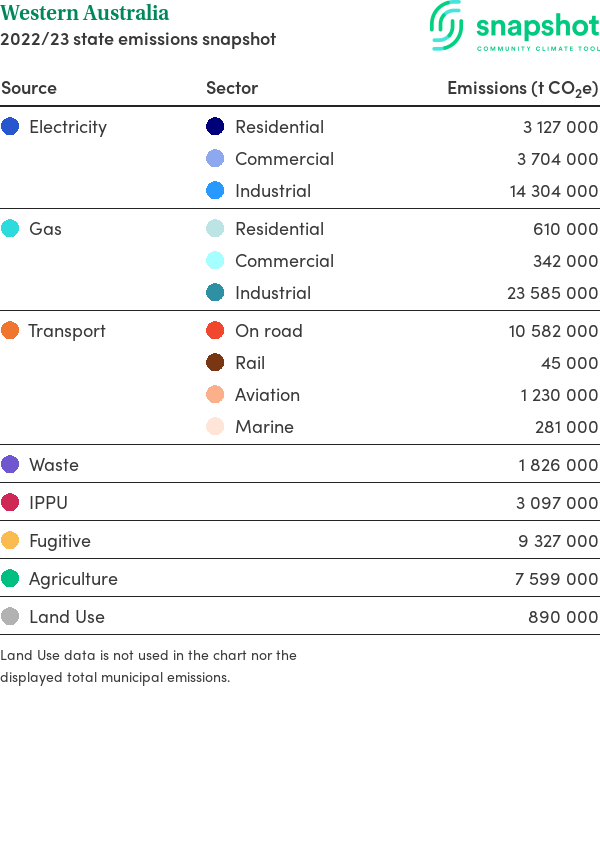Image resolution: width=600 pixels, height=850 pixels.
Task: Select the Agriculture green dot
Action: pyautogui.click(x=10, y=578)
